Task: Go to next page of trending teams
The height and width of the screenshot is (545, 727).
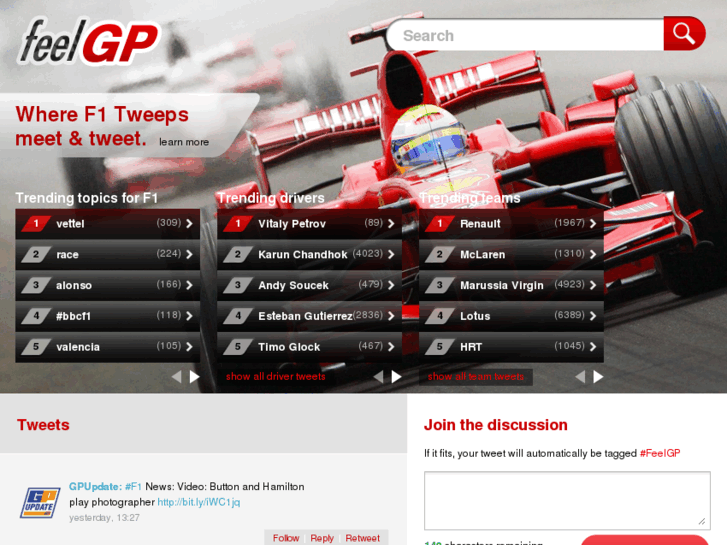Action: (599, 377)
